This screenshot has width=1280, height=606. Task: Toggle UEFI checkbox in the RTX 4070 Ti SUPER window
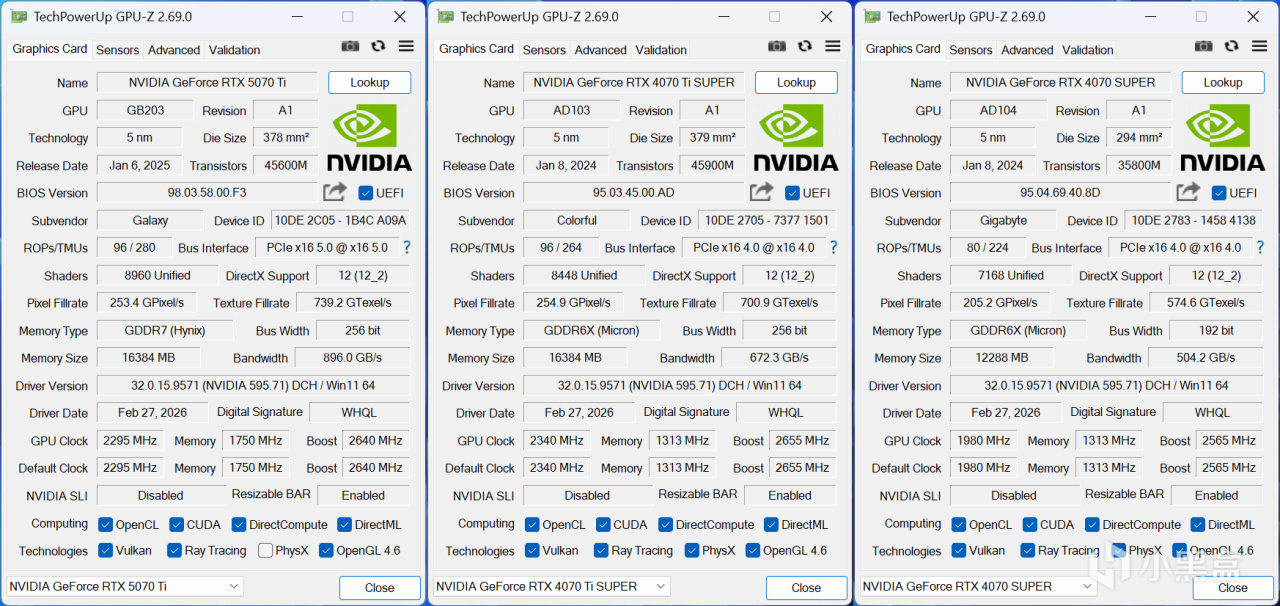[793, 193]
